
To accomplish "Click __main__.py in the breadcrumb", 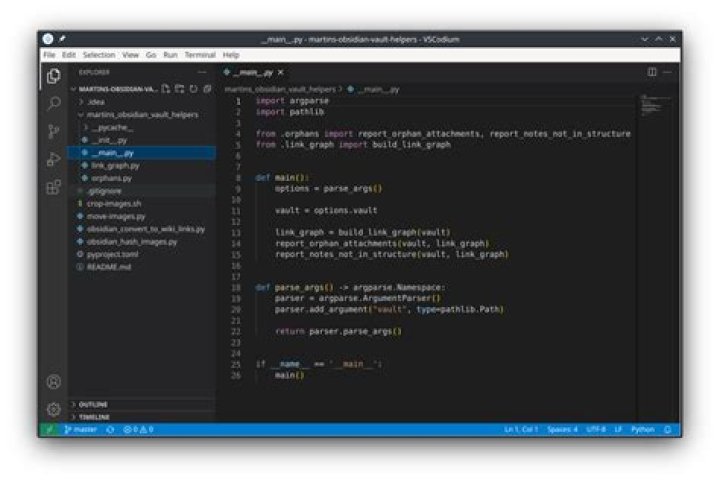I will pyautogui.click(x=374, y=89).
